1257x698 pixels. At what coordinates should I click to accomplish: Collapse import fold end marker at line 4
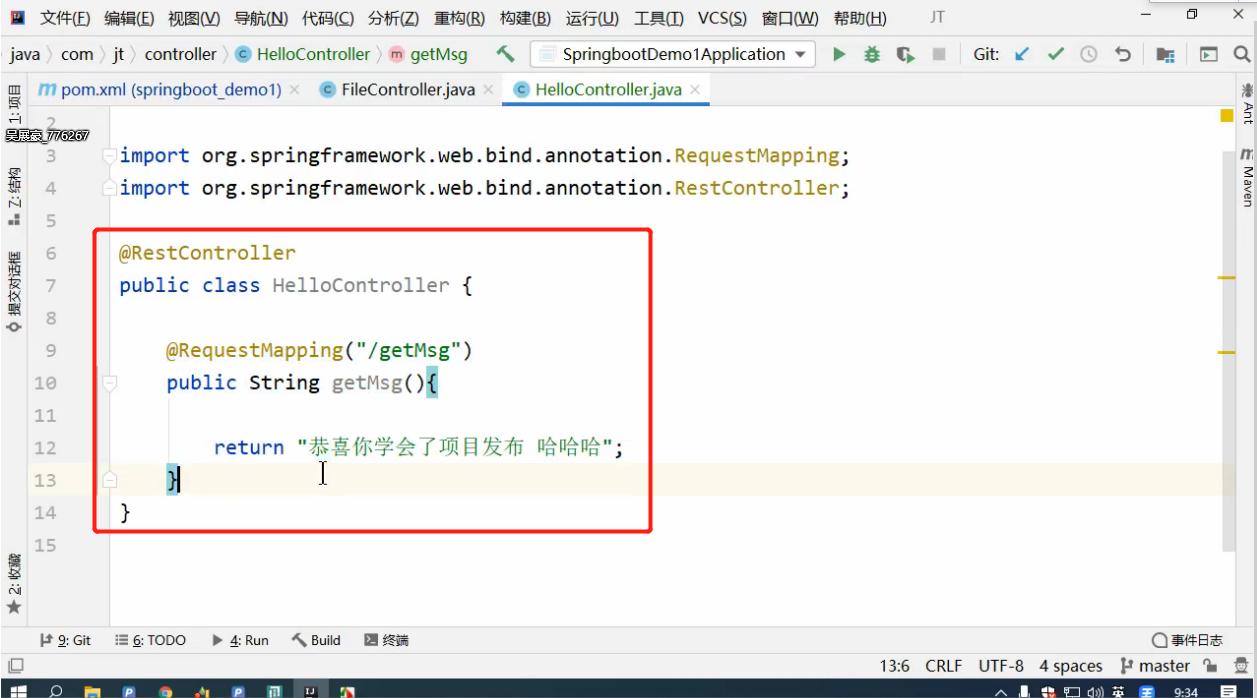click(109, 188)
